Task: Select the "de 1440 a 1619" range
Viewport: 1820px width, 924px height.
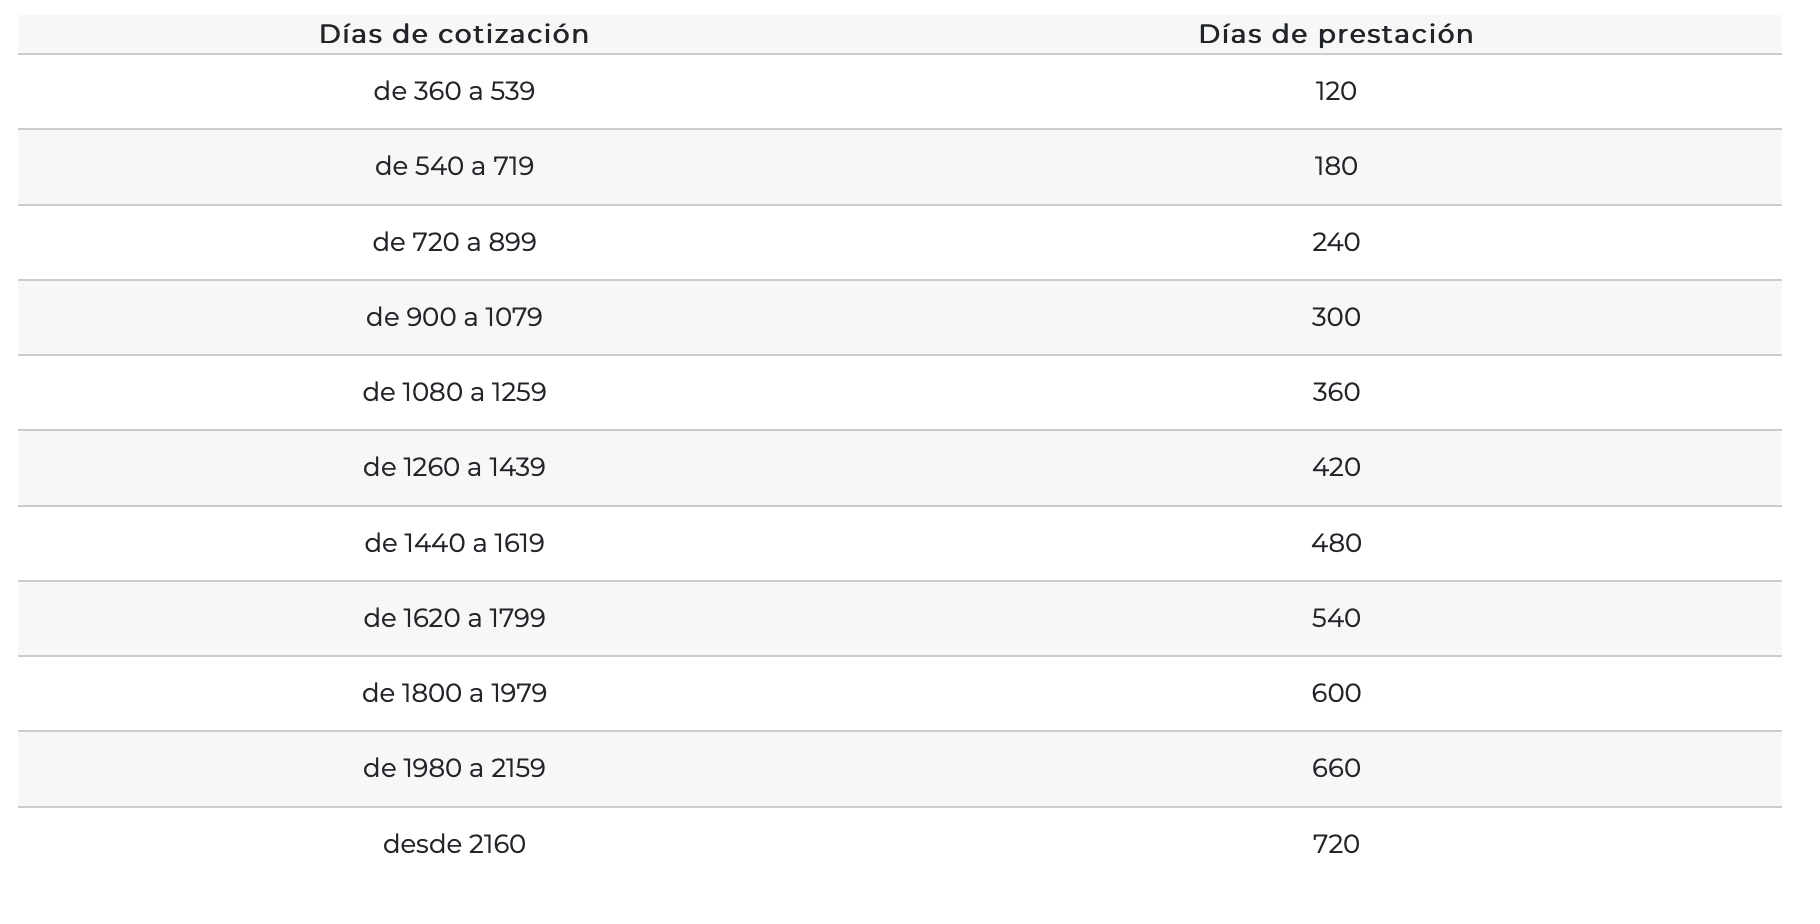Action: (454, 543)
